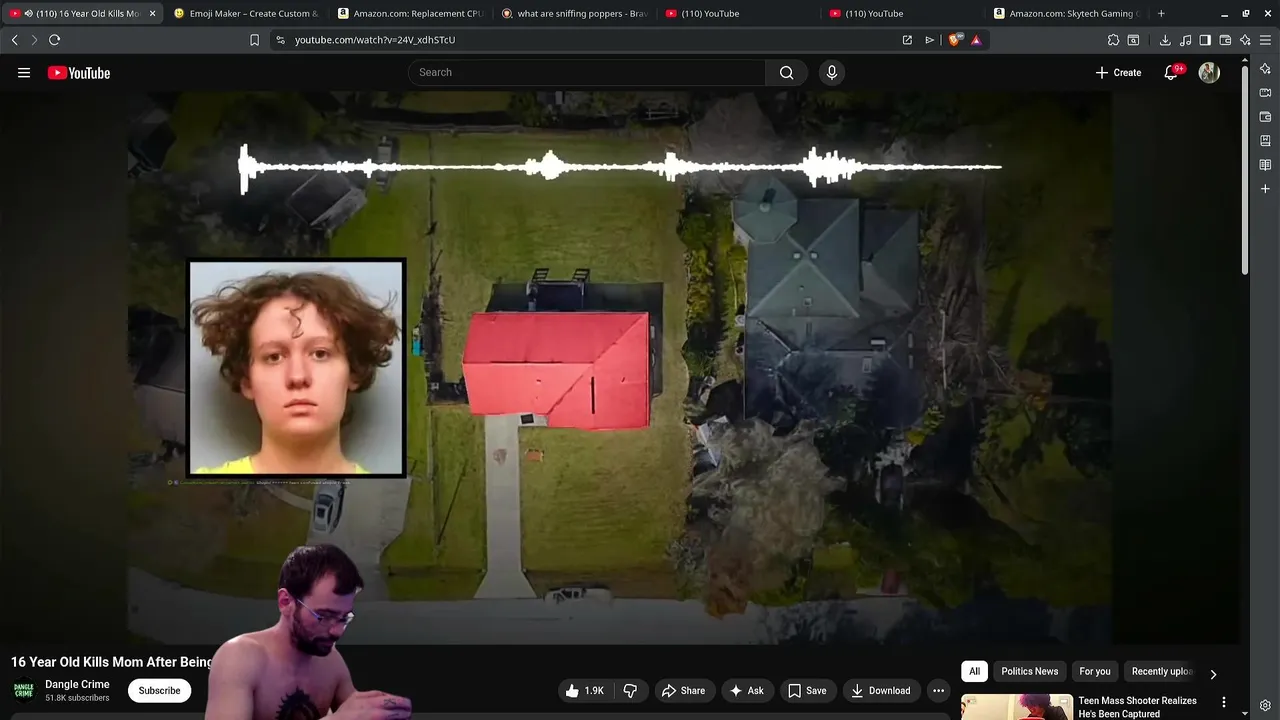Show more filter chips with right chevron
1280x720 pixels.
click(1213, 674)
